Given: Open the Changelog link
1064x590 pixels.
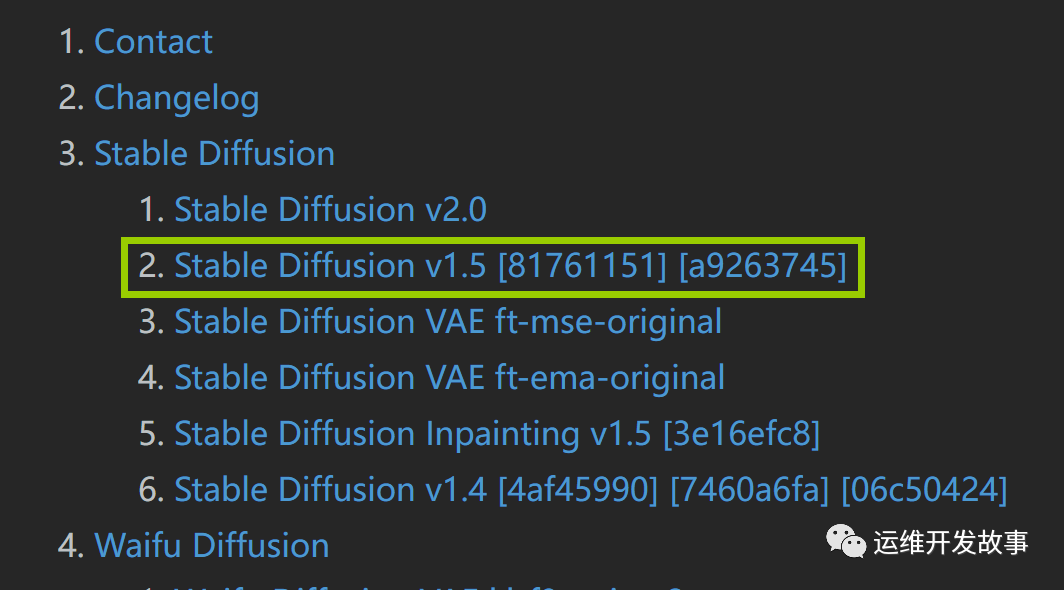Looking at the screenshot, I should (176, 98).
